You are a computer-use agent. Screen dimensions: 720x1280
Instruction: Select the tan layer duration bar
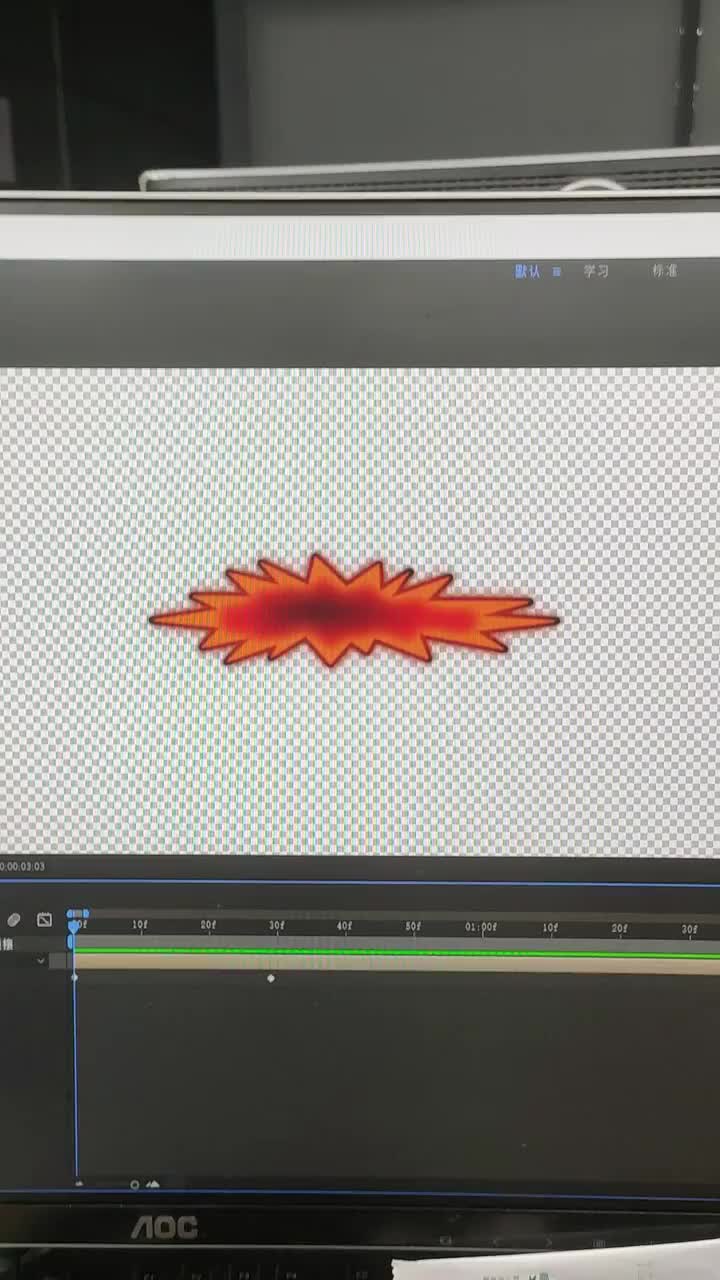tap(397, 963)
